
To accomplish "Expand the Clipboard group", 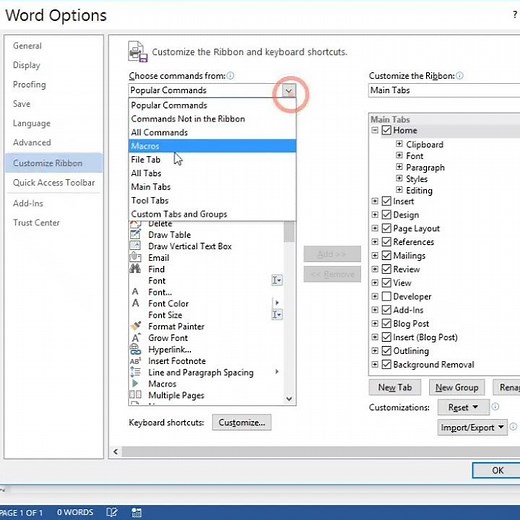I will click(x=399, y=144).
